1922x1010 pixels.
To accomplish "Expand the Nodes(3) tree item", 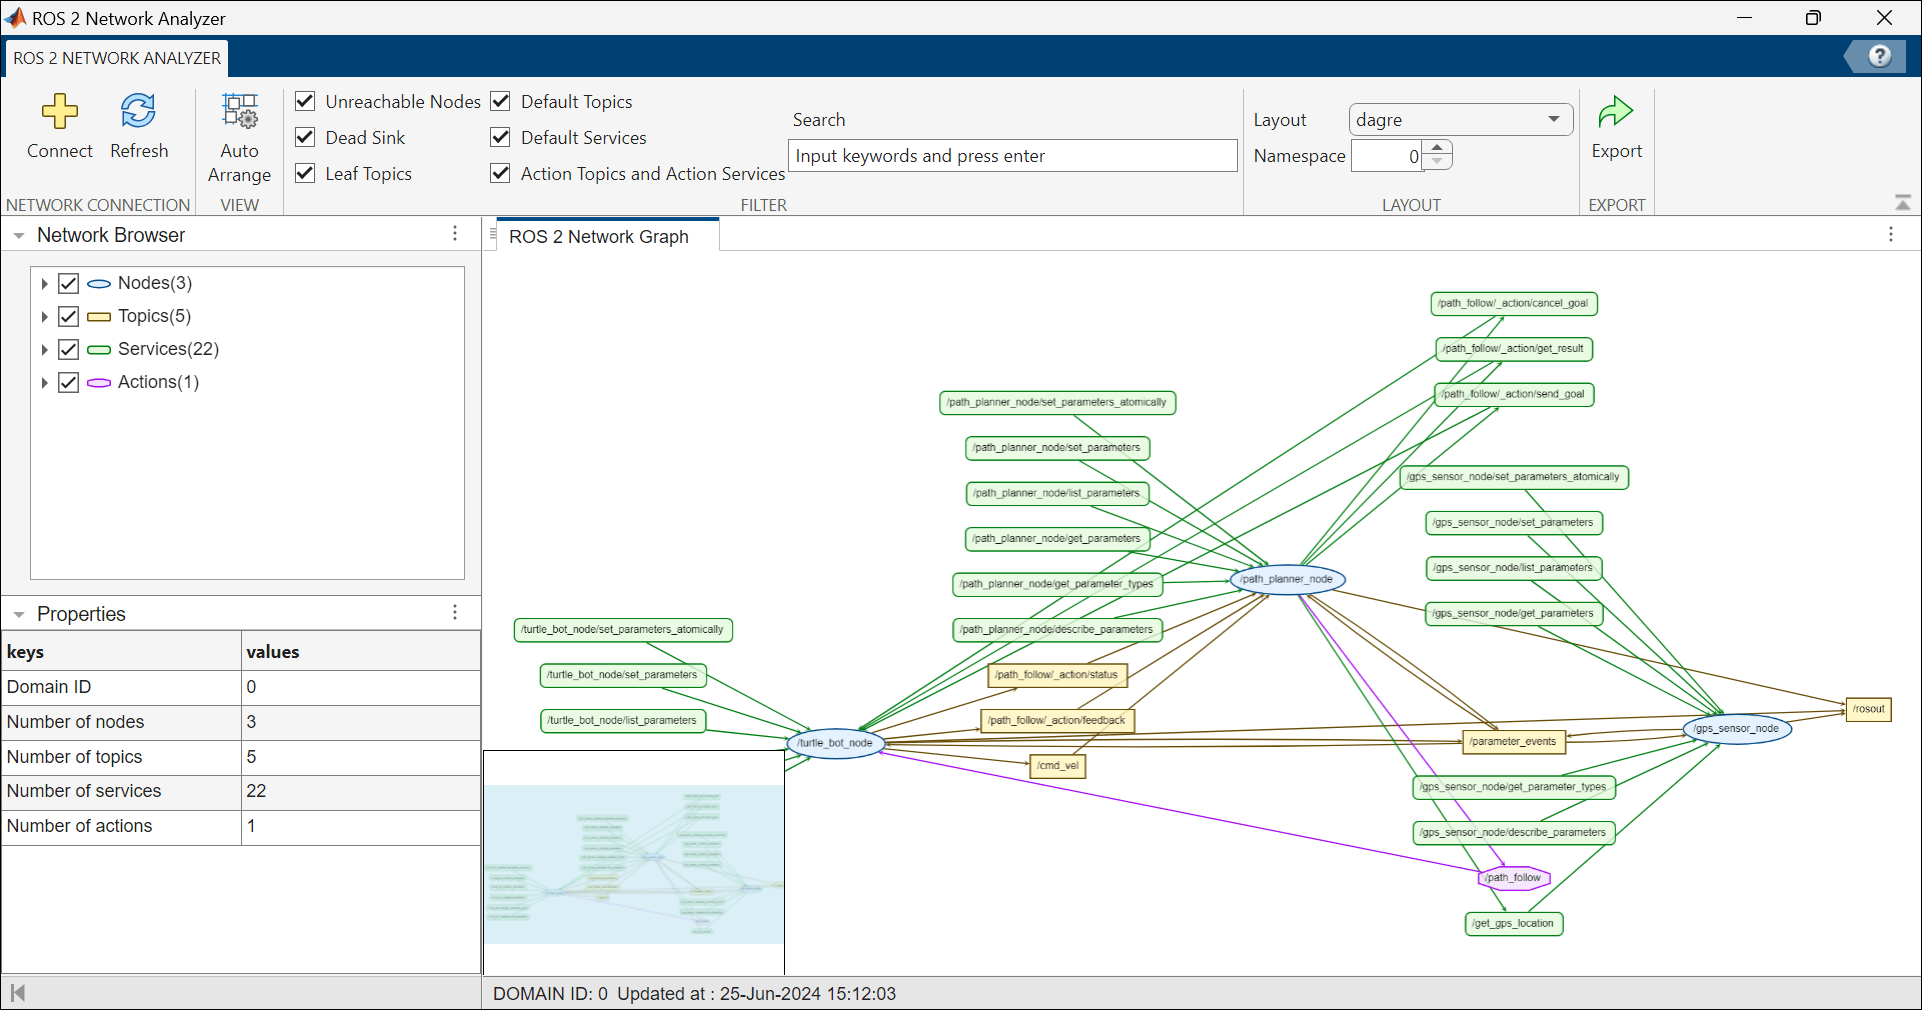I will pos(44,284).
